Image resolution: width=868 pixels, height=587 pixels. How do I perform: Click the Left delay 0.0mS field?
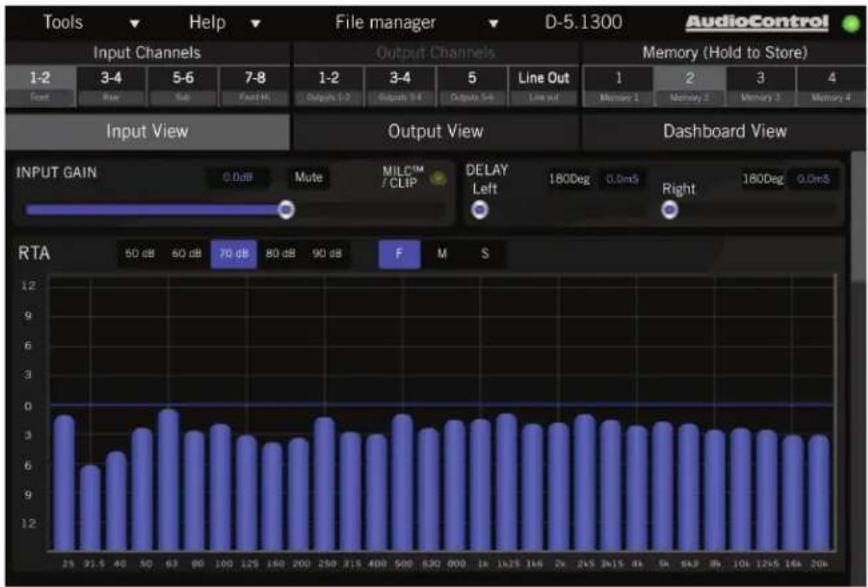point(622,179)
